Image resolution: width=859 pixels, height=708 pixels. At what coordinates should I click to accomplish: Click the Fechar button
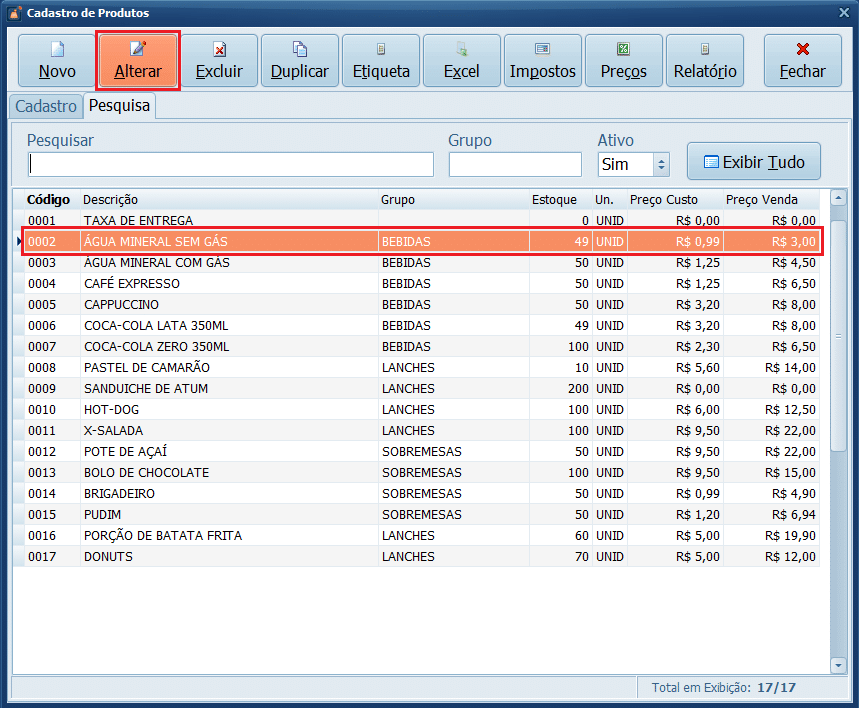coord(802,61)
